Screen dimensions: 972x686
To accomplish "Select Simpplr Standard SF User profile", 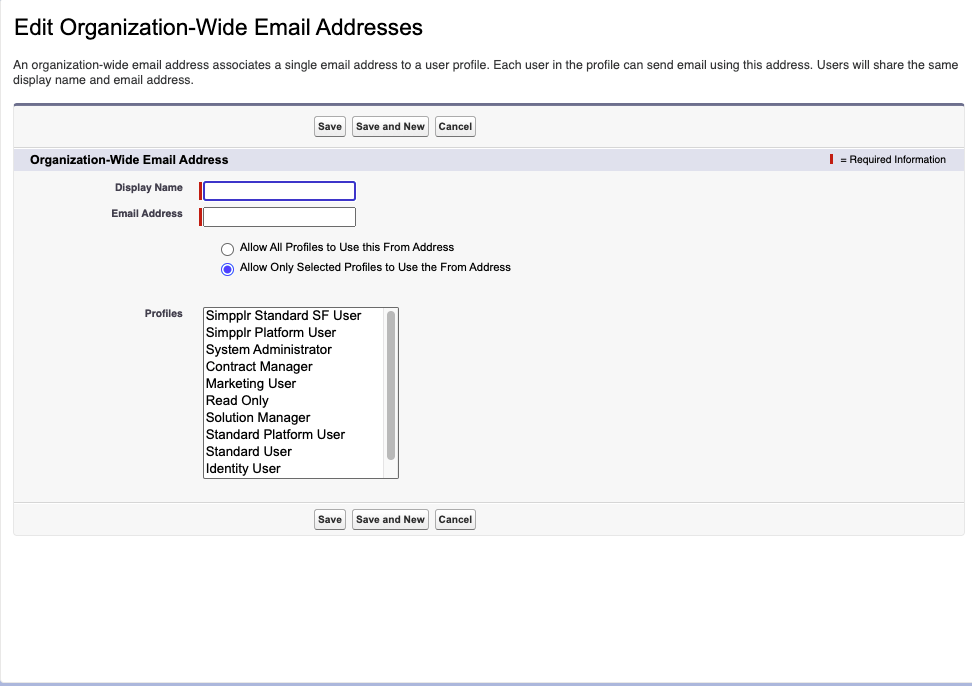I will [294, 316].
